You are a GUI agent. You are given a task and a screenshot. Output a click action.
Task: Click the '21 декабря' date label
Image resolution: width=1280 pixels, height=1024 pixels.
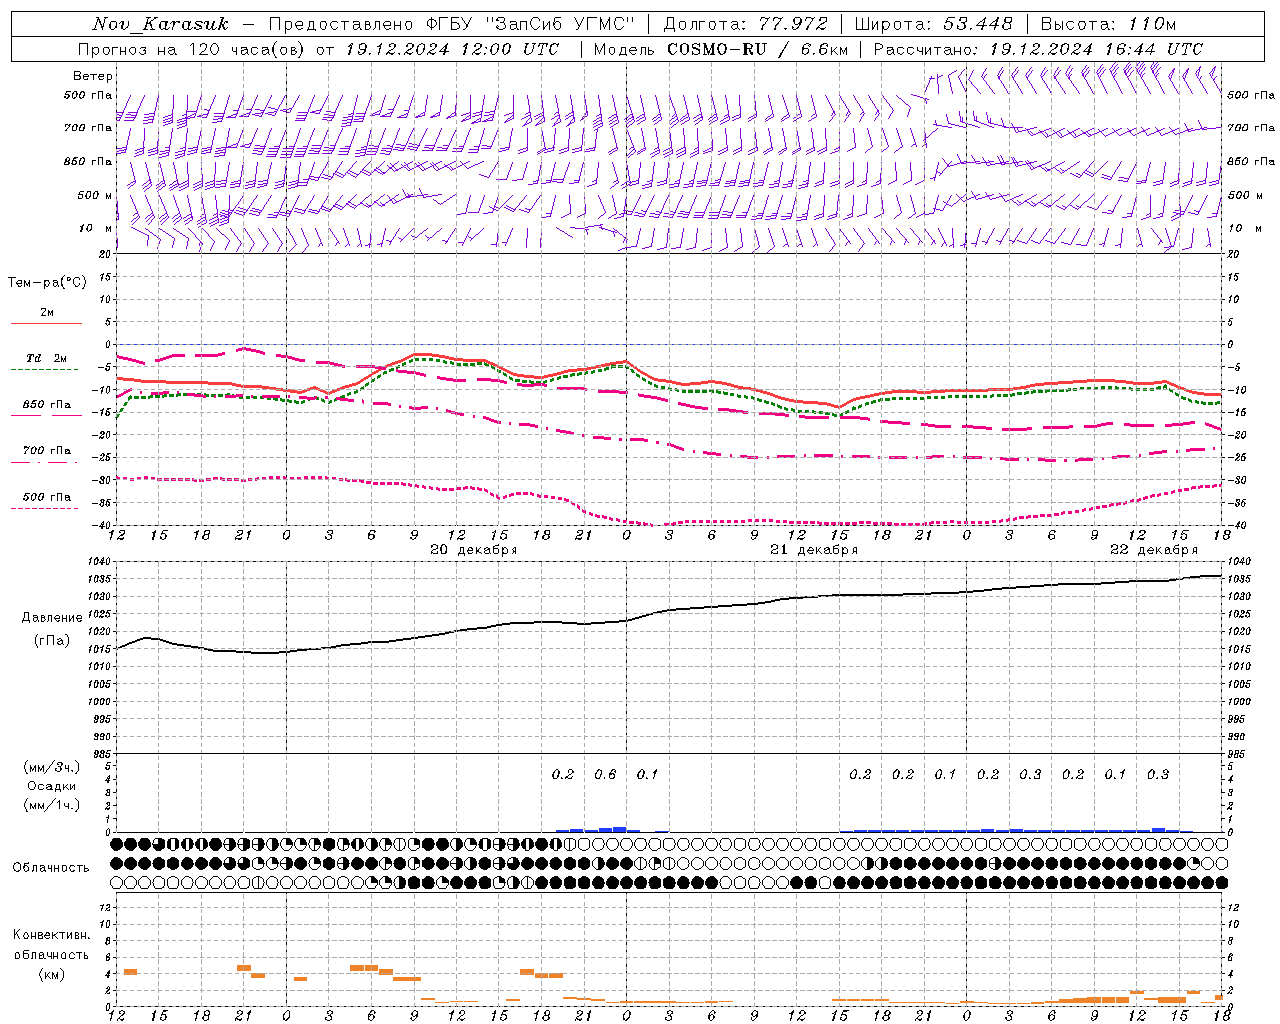pos(814,550)
